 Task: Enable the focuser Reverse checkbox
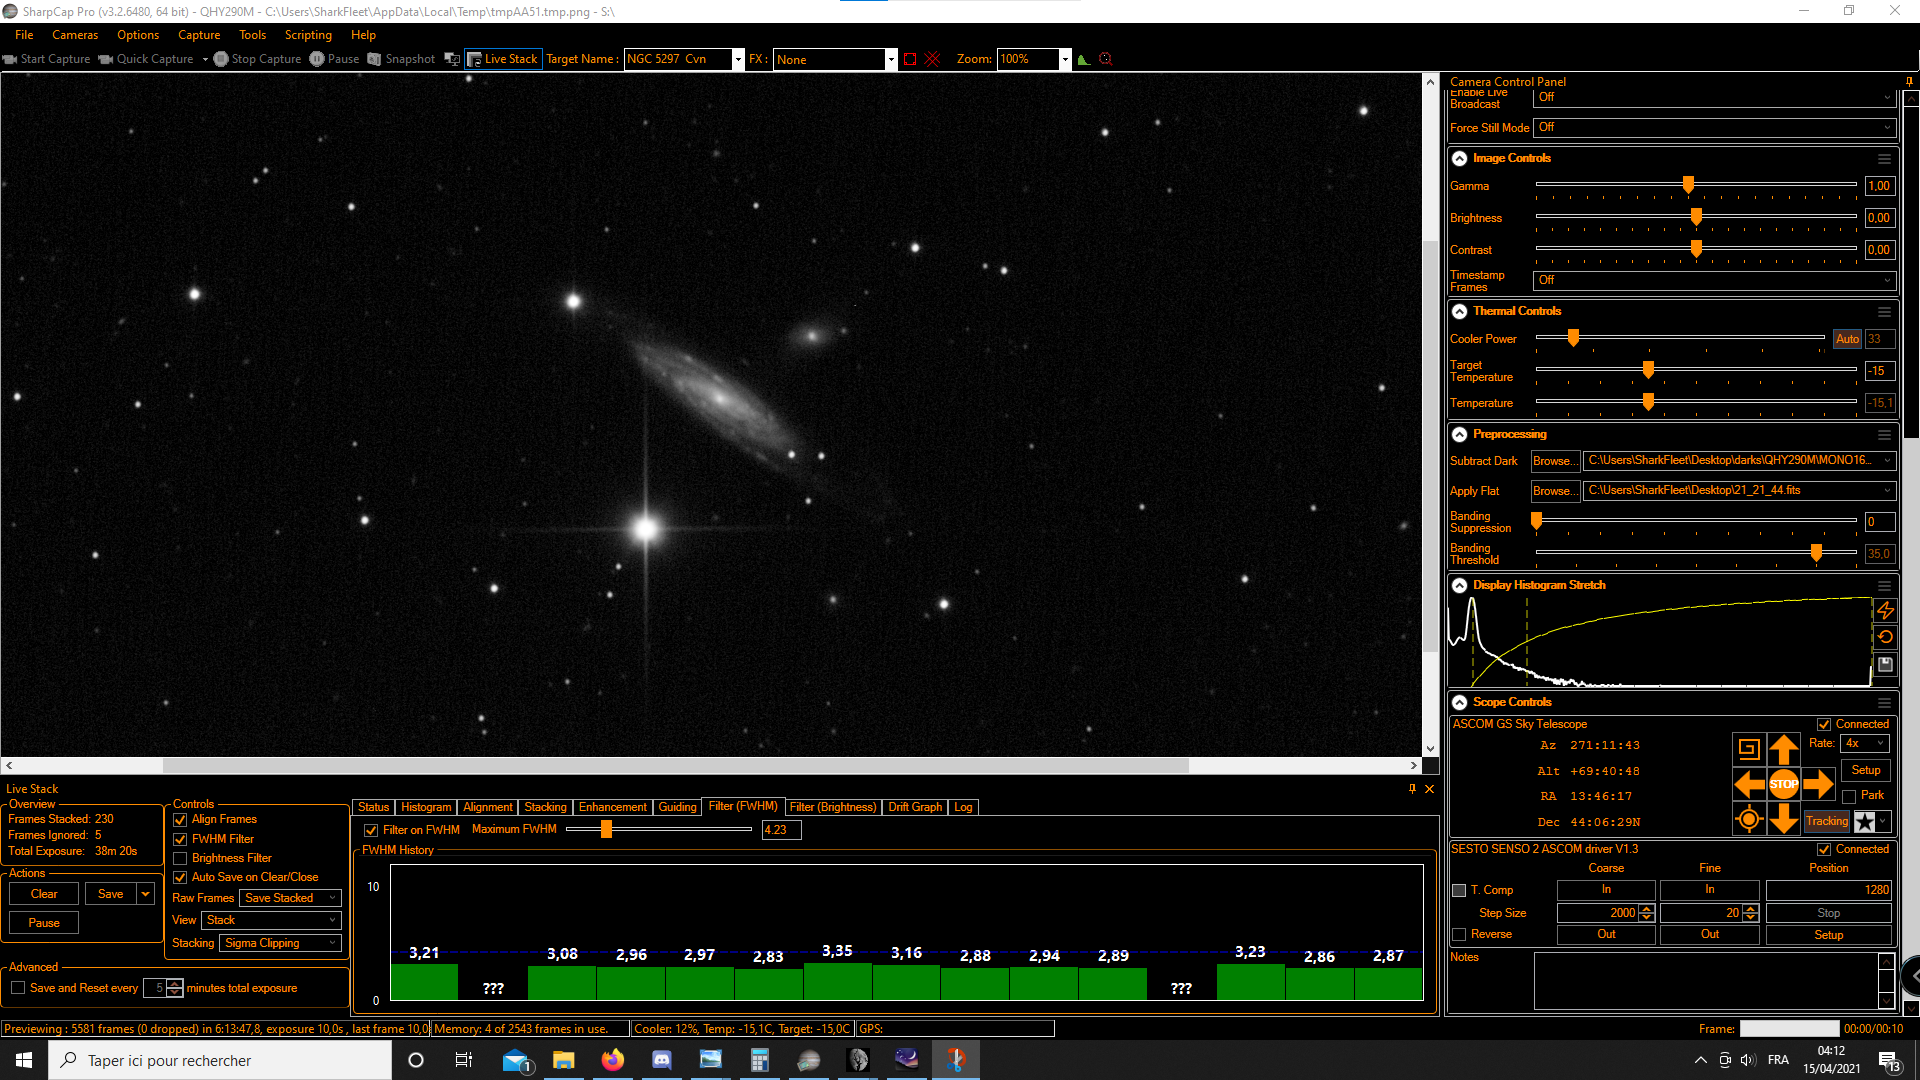pos(1459,935)
